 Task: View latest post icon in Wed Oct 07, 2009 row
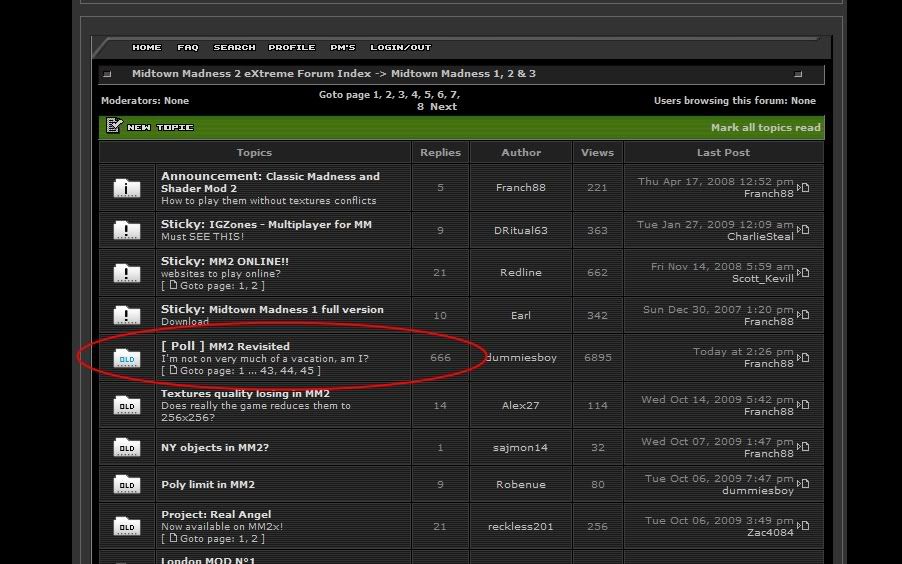[x=803, y=447]
